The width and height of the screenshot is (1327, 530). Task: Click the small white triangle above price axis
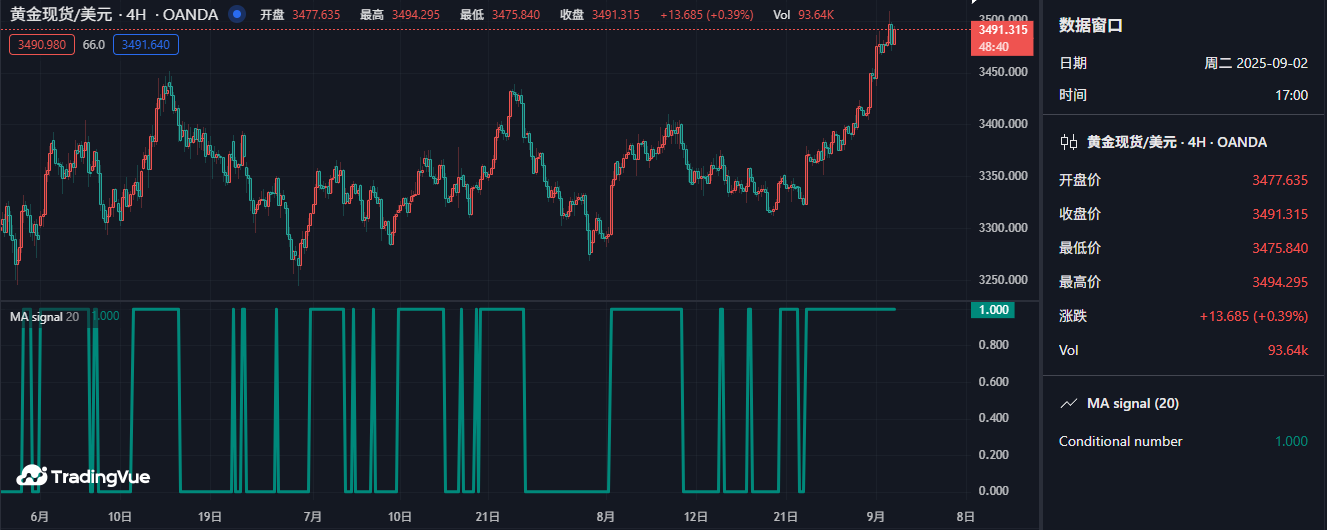(x=976, y=3)
